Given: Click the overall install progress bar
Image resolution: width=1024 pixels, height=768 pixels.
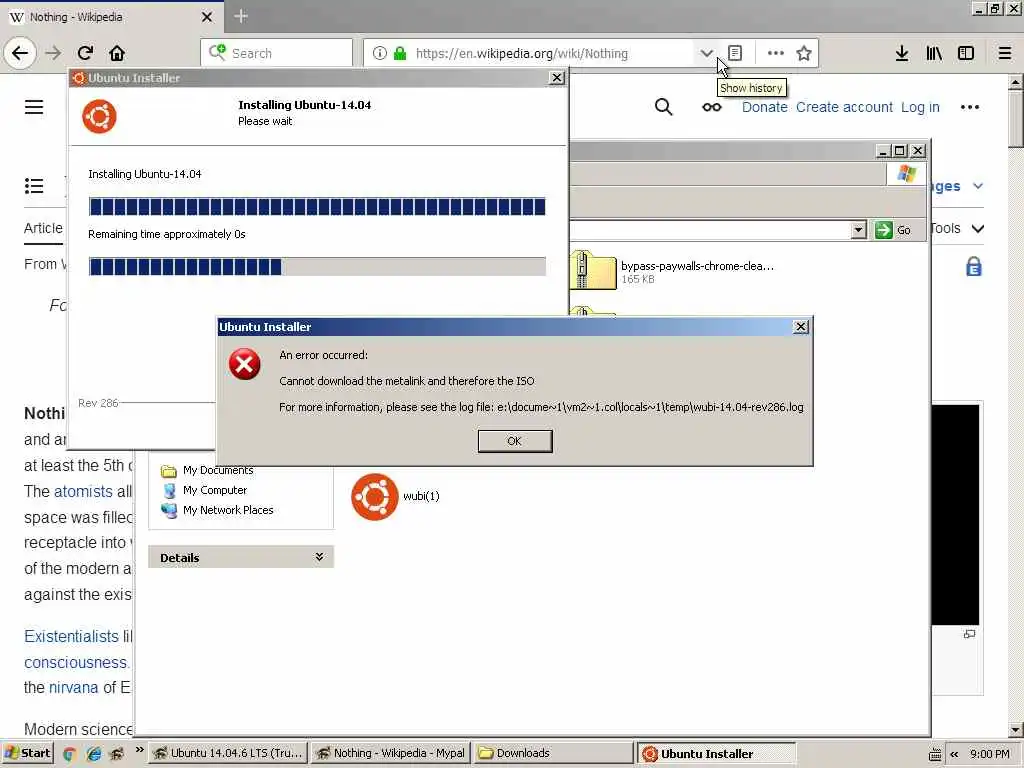Looking at the screenshot, I should [x=317, y=206].
